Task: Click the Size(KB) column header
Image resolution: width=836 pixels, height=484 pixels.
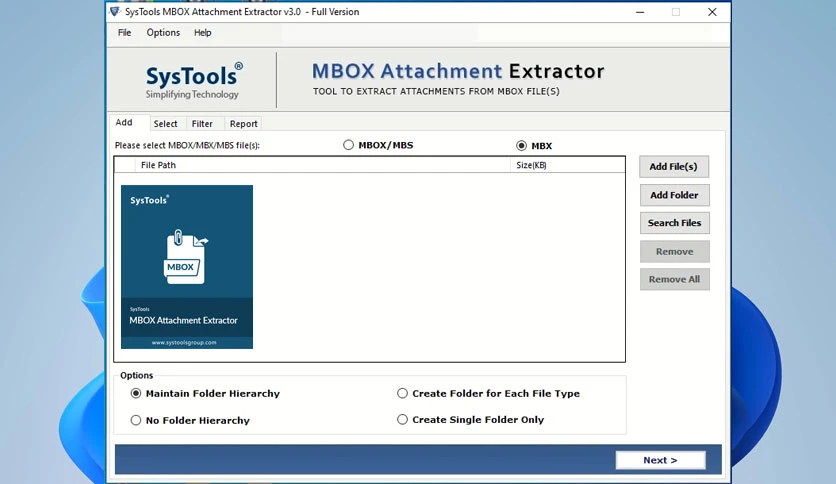Action: point(567,165)
